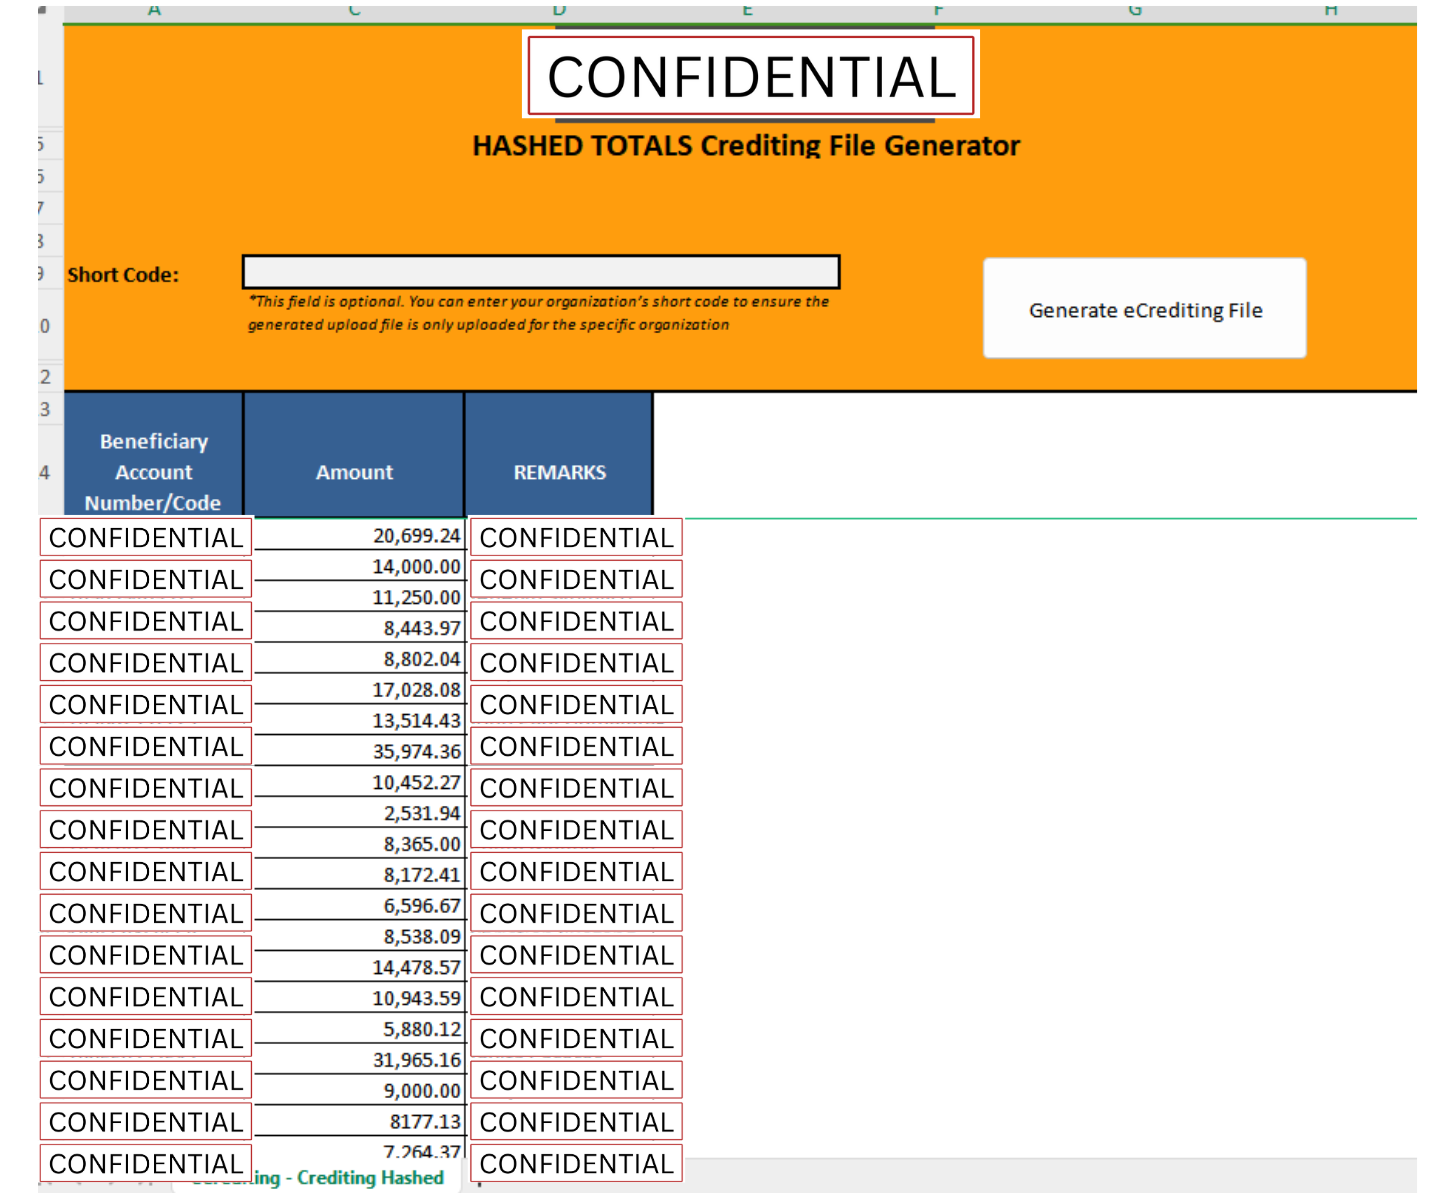
Task: Select the amount cell 9,000.00
Action: [x=360, y=1091]
